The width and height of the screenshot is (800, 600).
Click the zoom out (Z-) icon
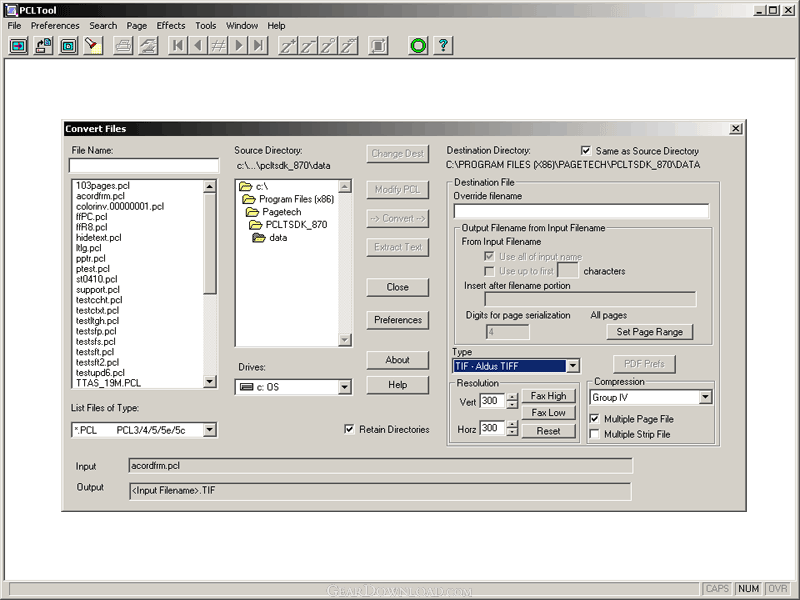(x=308, y=46)
